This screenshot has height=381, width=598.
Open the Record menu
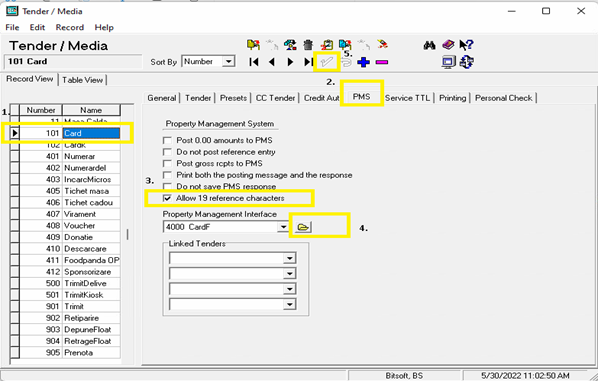pyautogui.click(x=69, y=27)
